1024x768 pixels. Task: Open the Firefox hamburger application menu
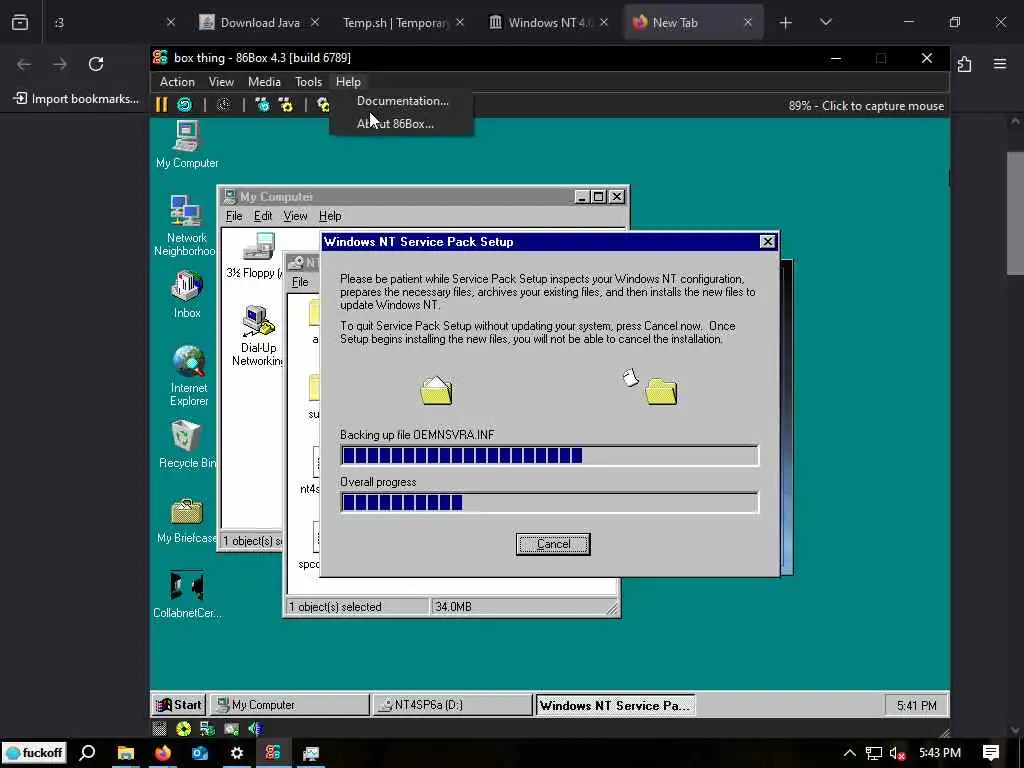click(x=1000, y=64)
